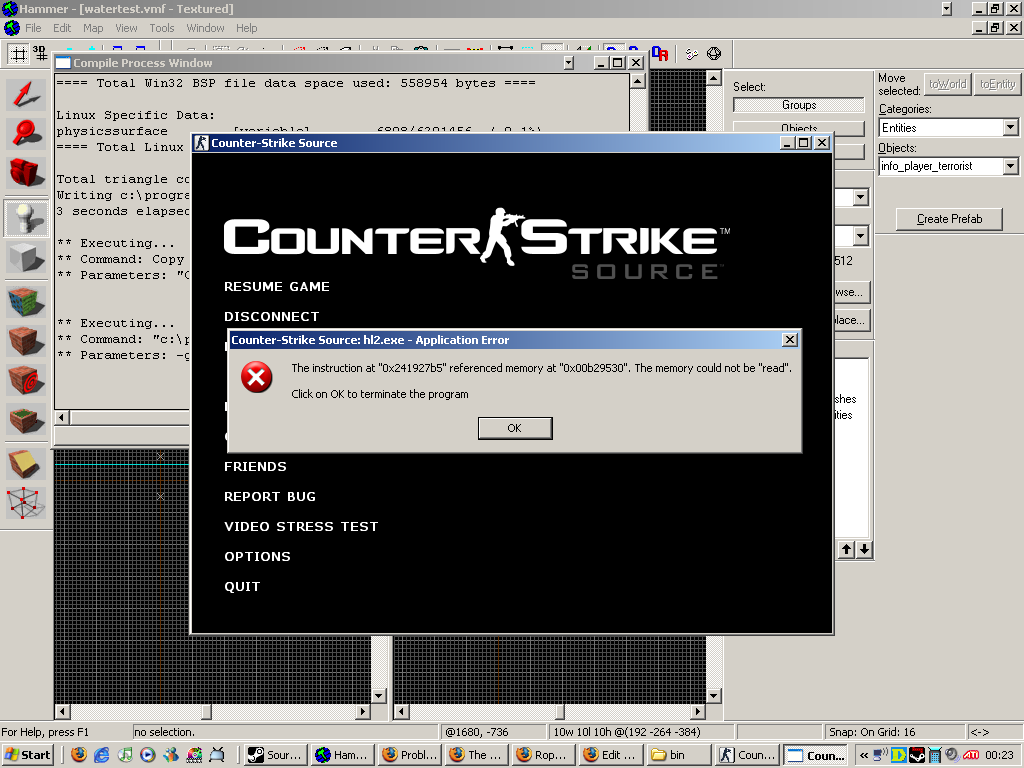1024x768 pixels.
Task: Activate the Clipping tool yellow-top cube
Action: point(26,464)
